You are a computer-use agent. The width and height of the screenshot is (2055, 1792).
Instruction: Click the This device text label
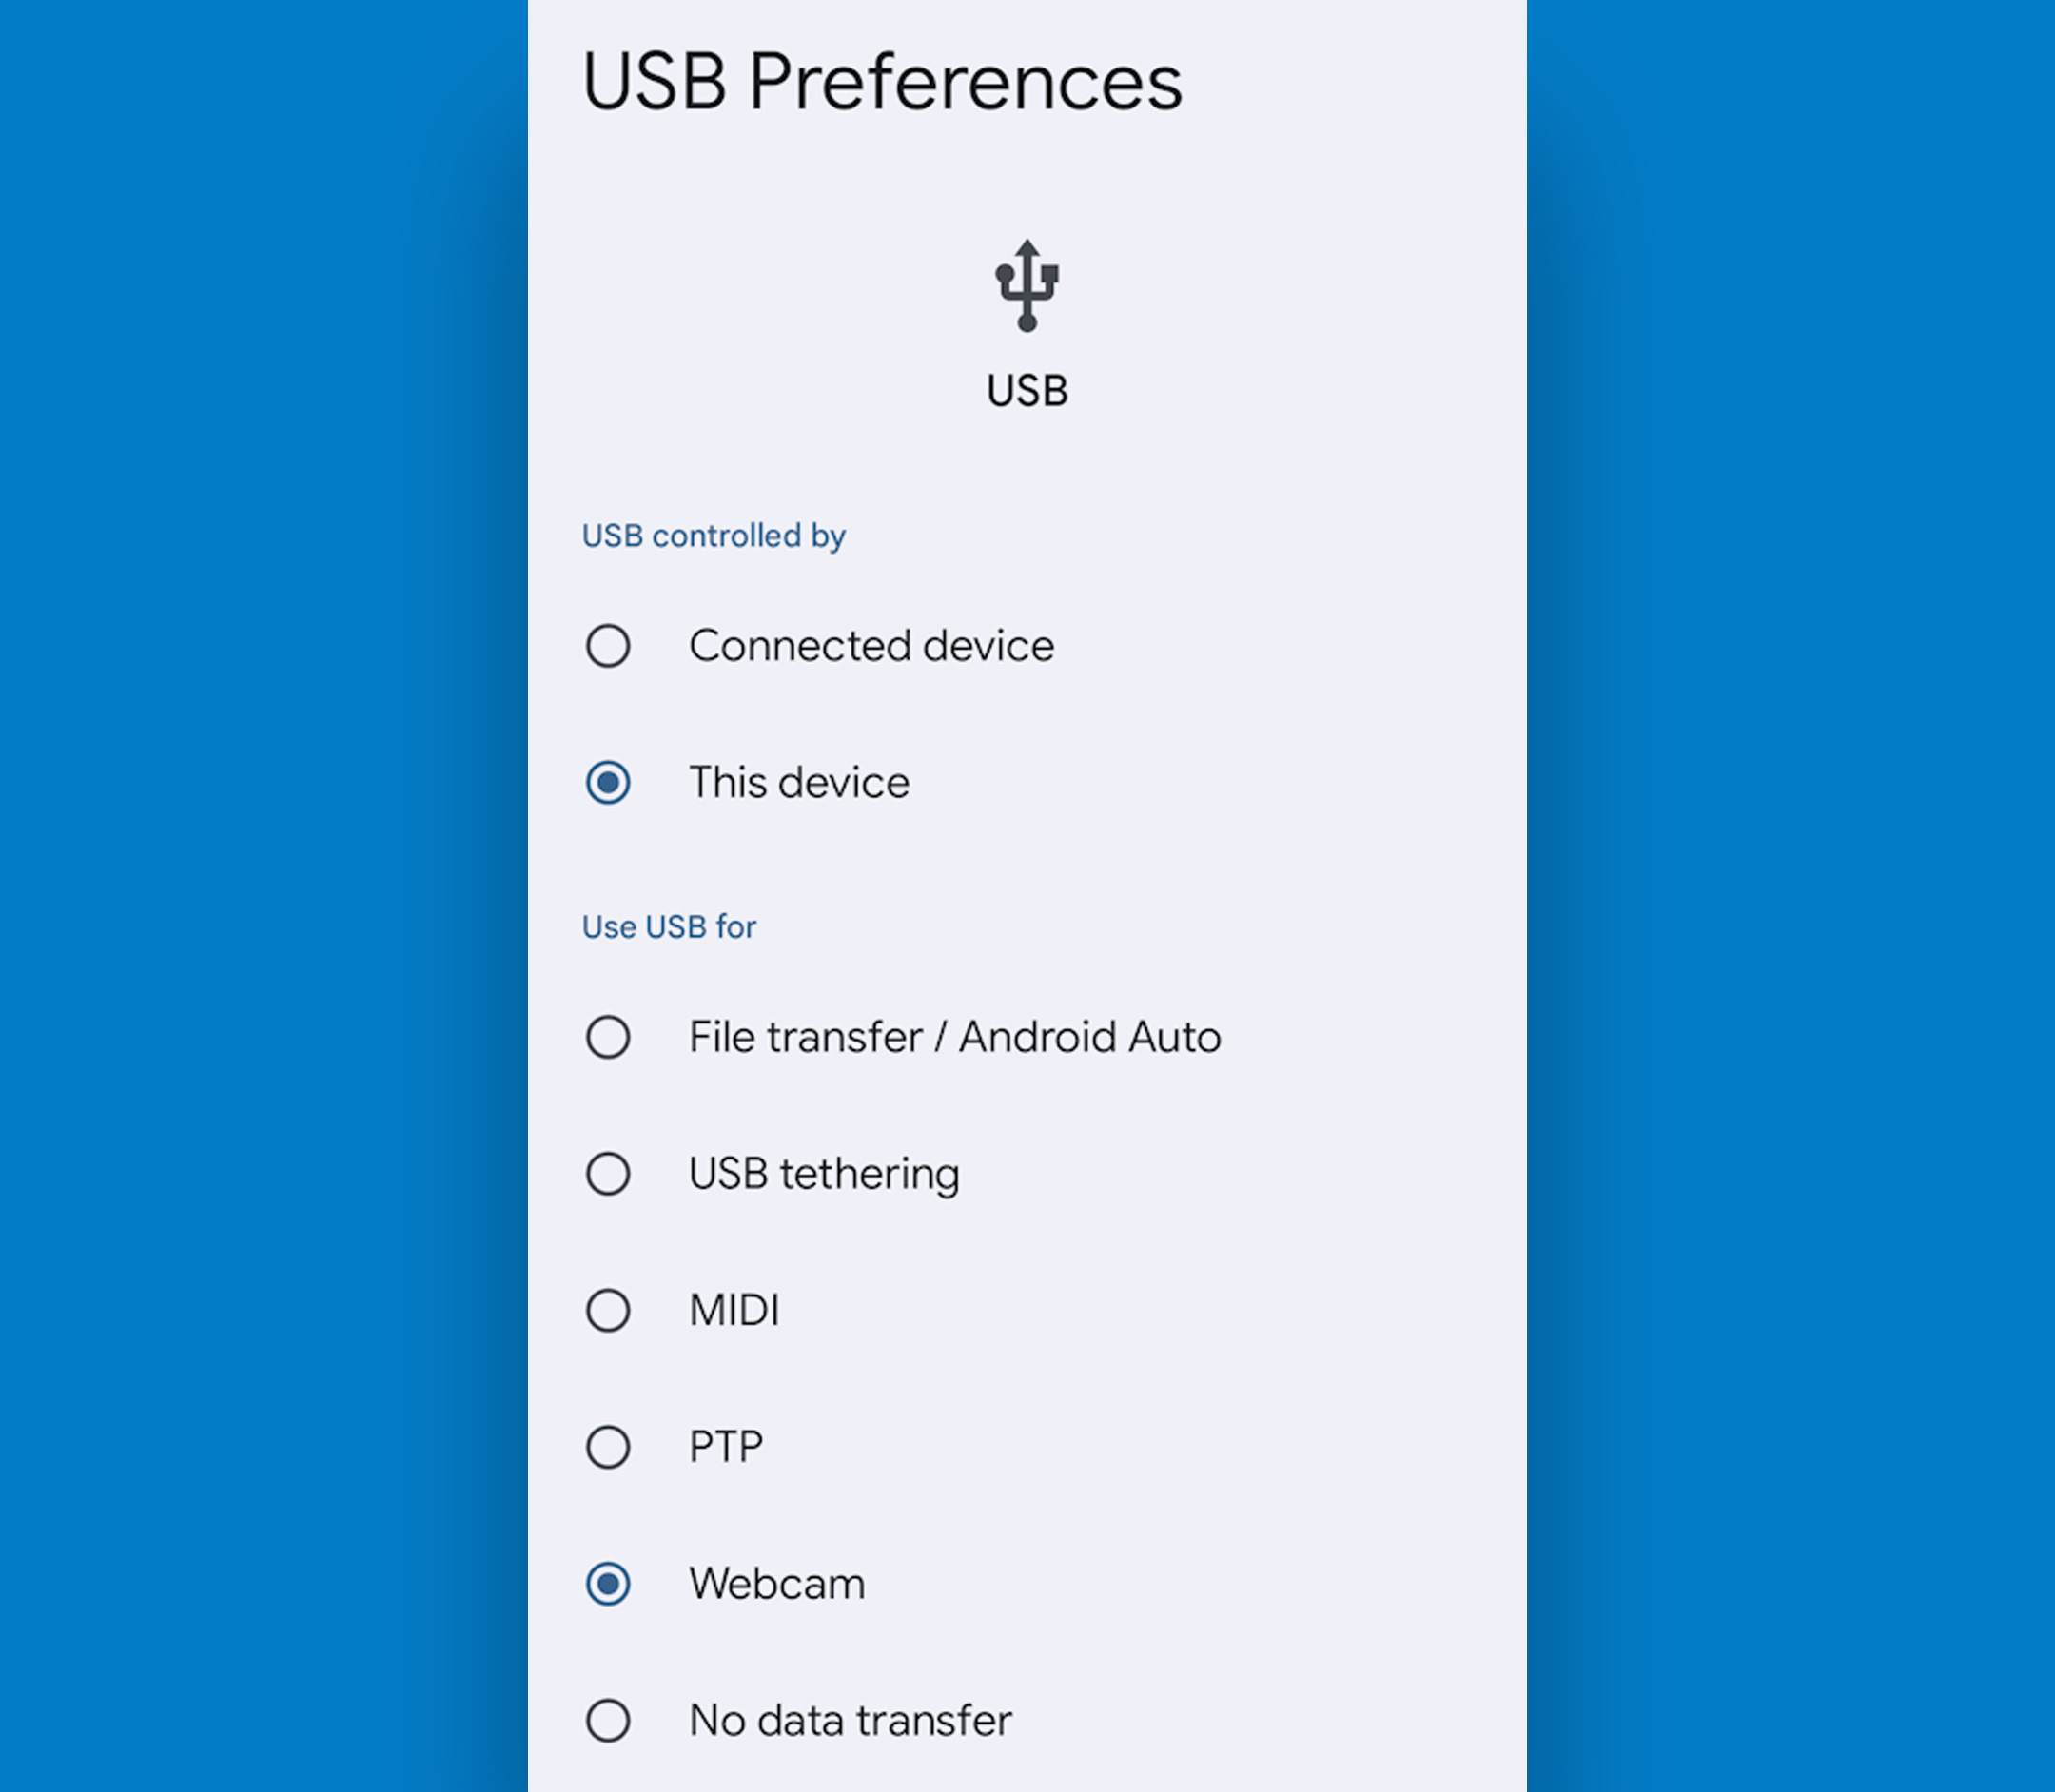coord(797,784)
